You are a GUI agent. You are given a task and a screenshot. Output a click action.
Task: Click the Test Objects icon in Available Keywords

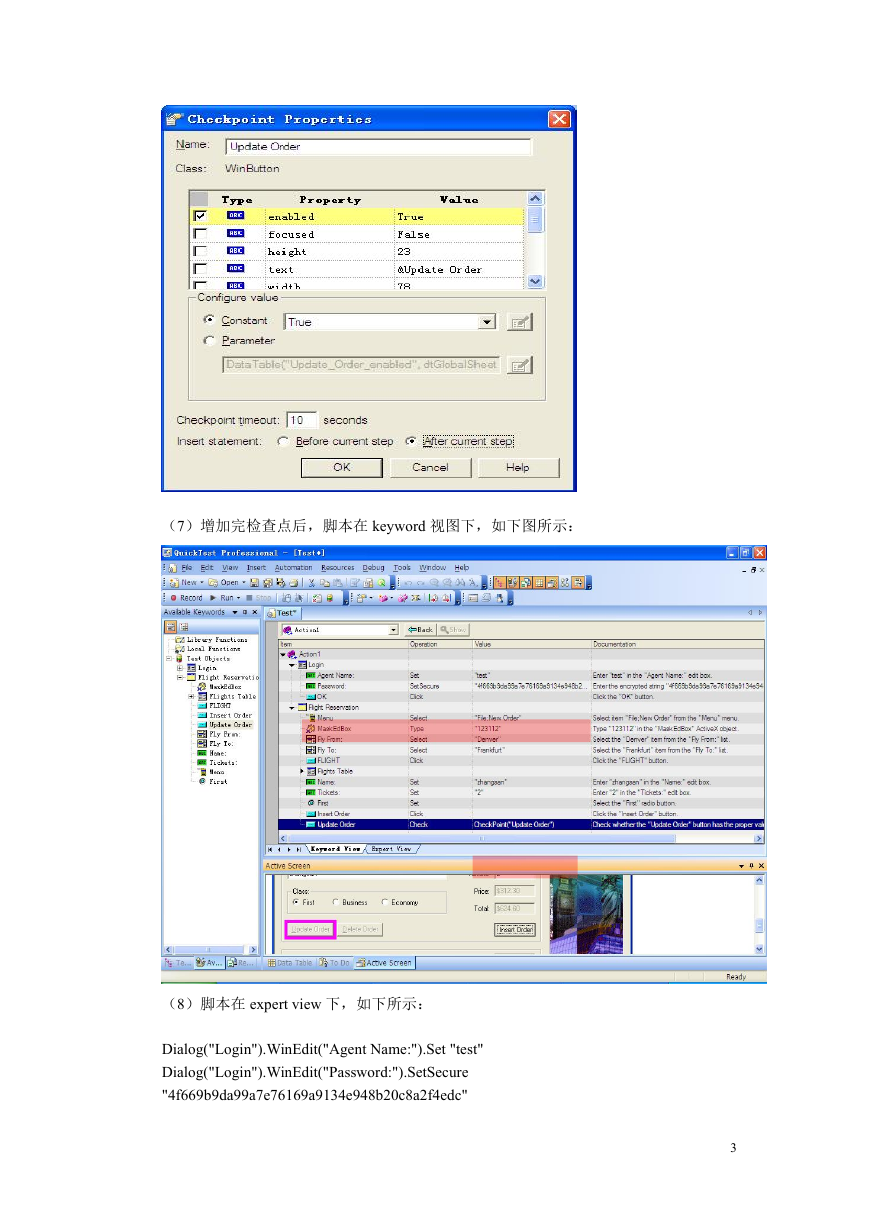click(x=180, y=659)
